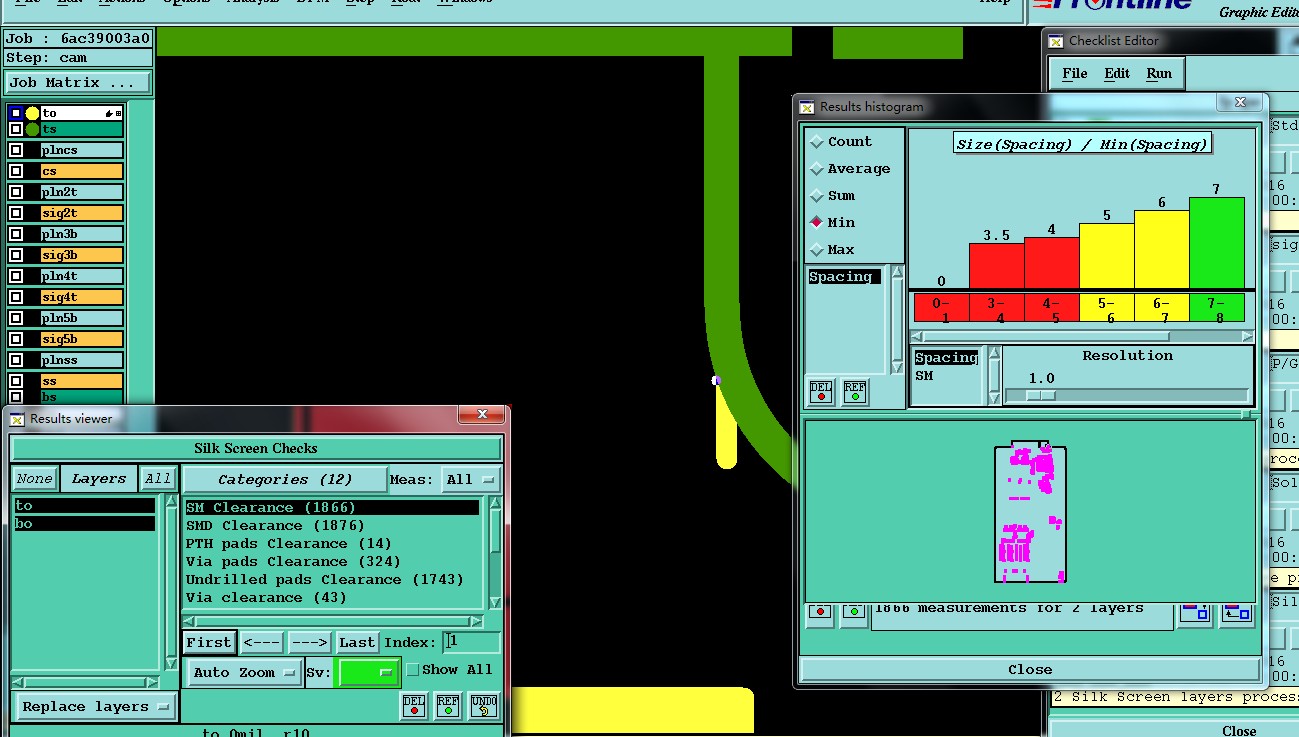Click the All layers button
Viewport: 1299px width, 737px height.
coord(158,479)
